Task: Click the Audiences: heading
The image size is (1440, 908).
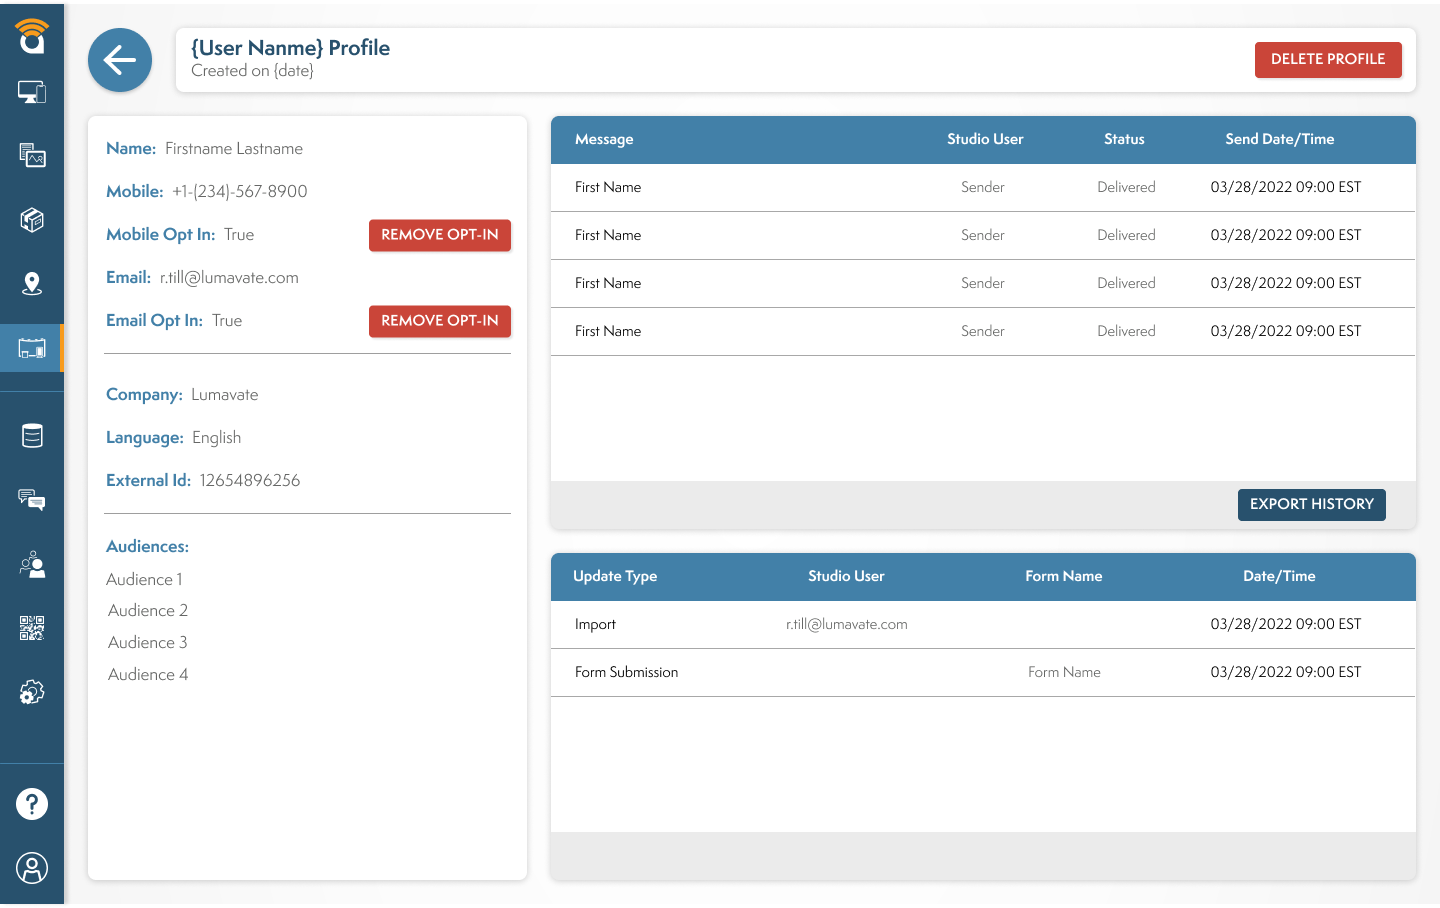Action: tap(147, 546)
